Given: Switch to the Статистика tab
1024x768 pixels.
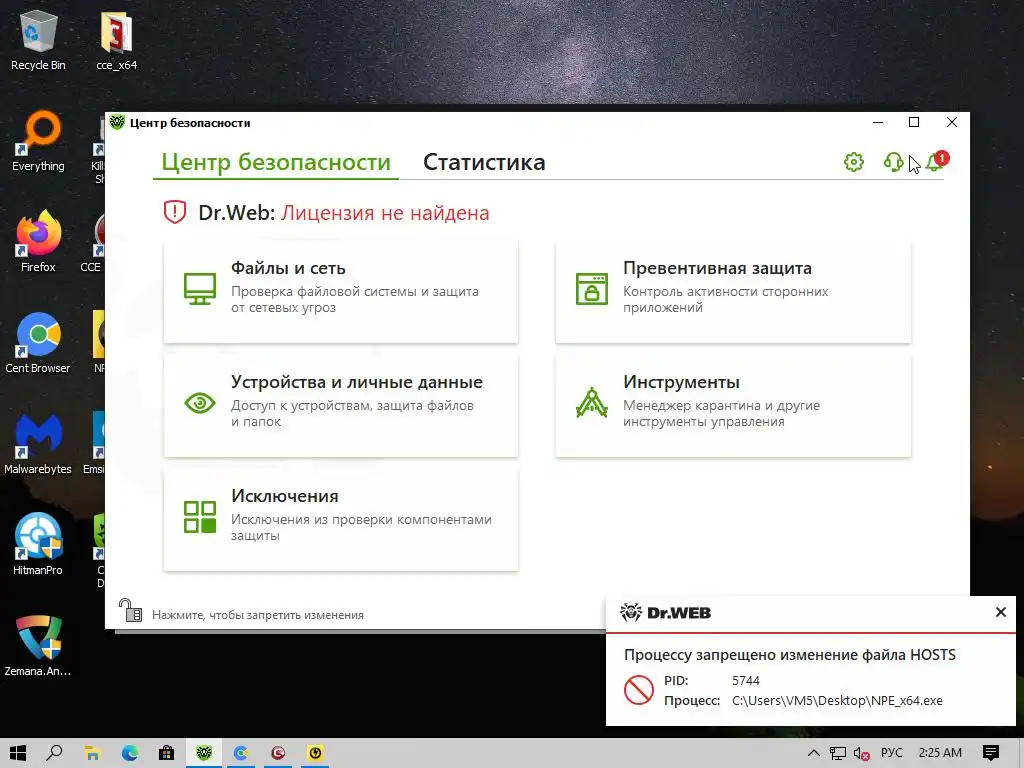Looking at the screenshot, I should 484,162.
